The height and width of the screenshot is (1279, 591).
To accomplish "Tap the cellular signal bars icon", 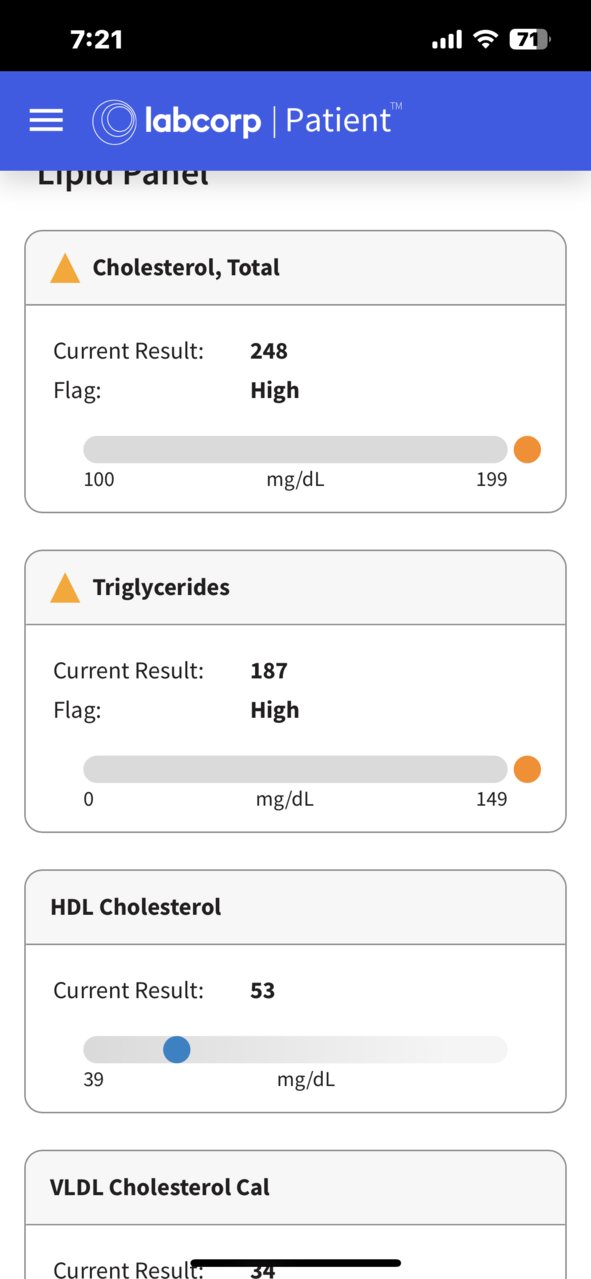I will point(447,40).
